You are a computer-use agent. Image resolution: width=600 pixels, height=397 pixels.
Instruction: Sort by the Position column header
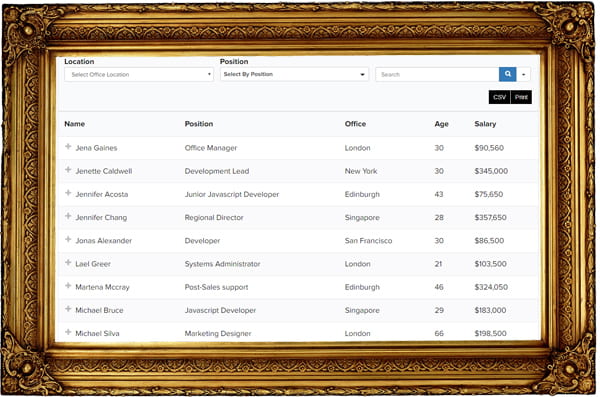pyautogui.click(x=199, y=124)
